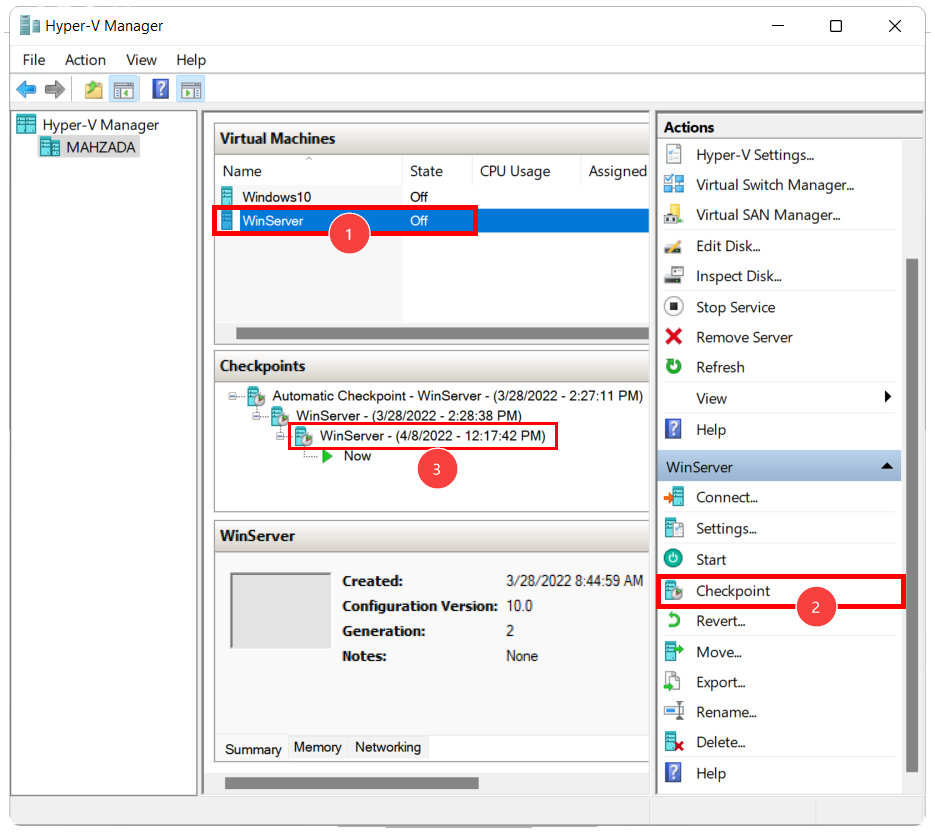Select Automatic Checkpoint - WinServer entry
The height and width of the screenshot is (834, 935).
click(x=457, y=396)
